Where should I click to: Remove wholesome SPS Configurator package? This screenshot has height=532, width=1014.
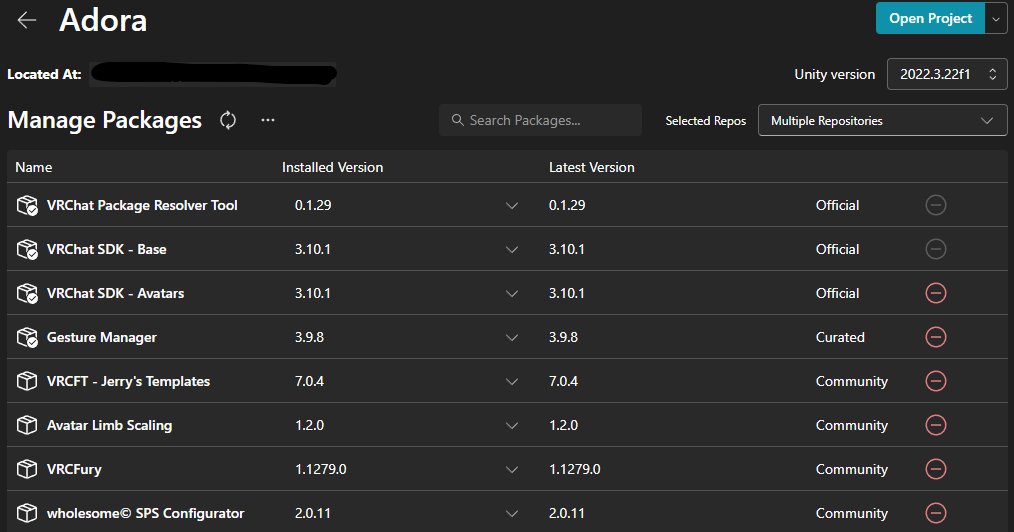tap(936, 513)
